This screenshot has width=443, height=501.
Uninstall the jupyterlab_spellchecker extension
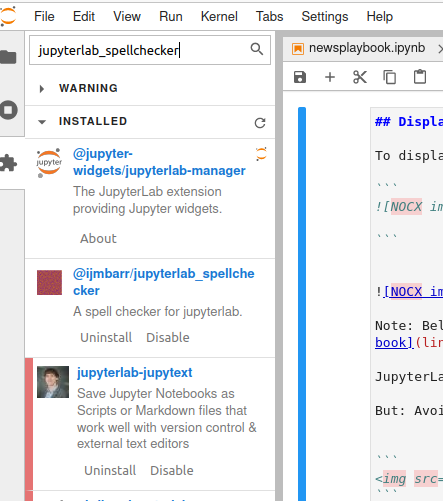tap(106, 338)
